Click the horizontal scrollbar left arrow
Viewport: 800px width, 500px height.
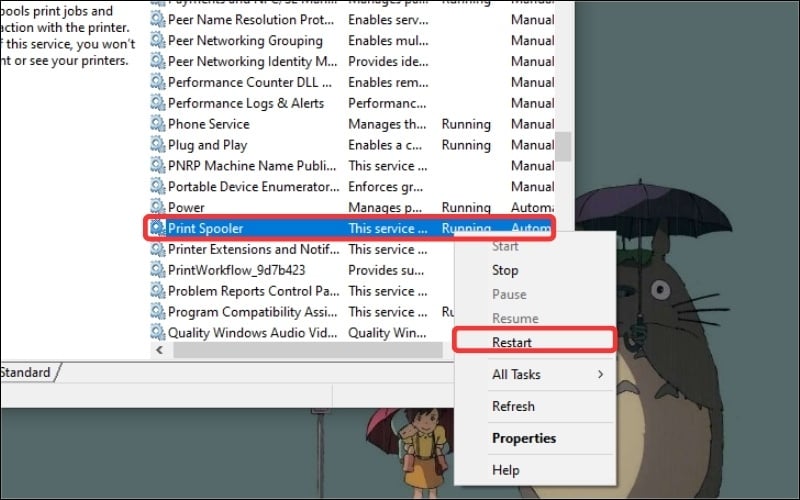click(x=160, y=350)
